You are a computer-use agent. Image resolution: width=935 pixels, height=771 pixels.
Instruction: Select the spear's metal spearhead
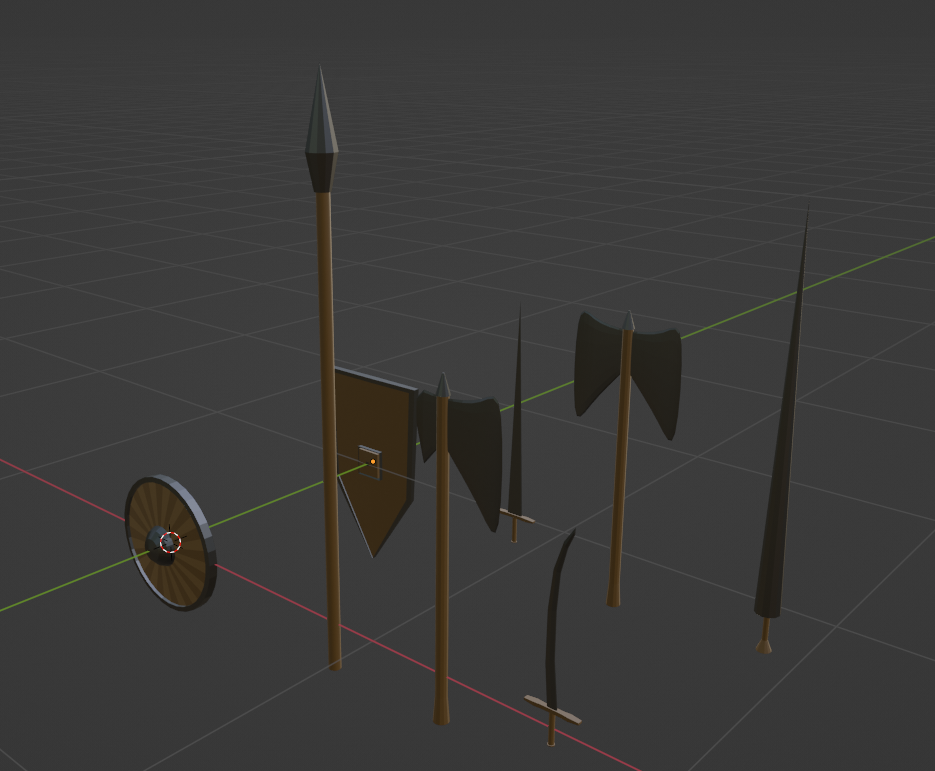[321, 129]
